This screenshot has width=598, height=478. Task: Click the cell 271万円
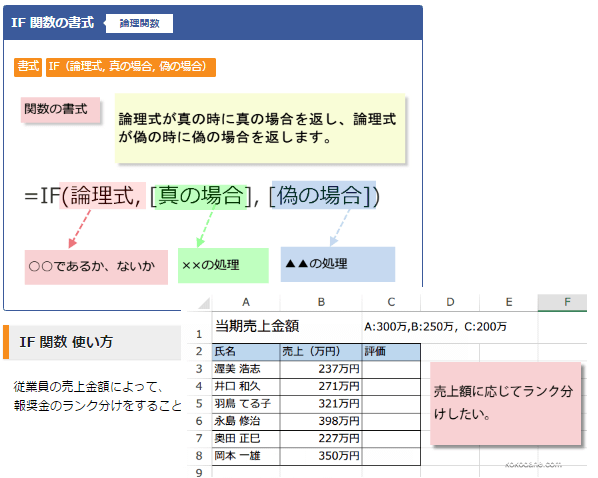321,386
